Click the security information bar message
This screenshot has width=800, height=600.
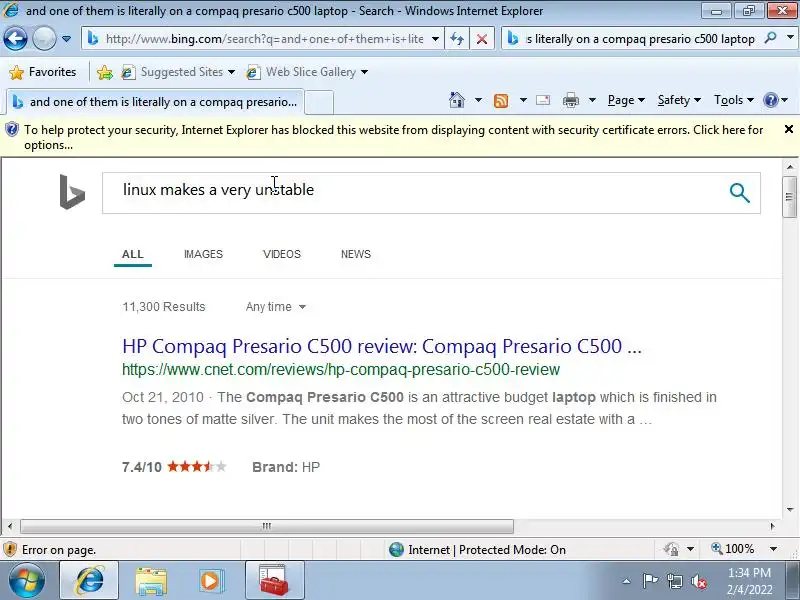coord(393,137)
